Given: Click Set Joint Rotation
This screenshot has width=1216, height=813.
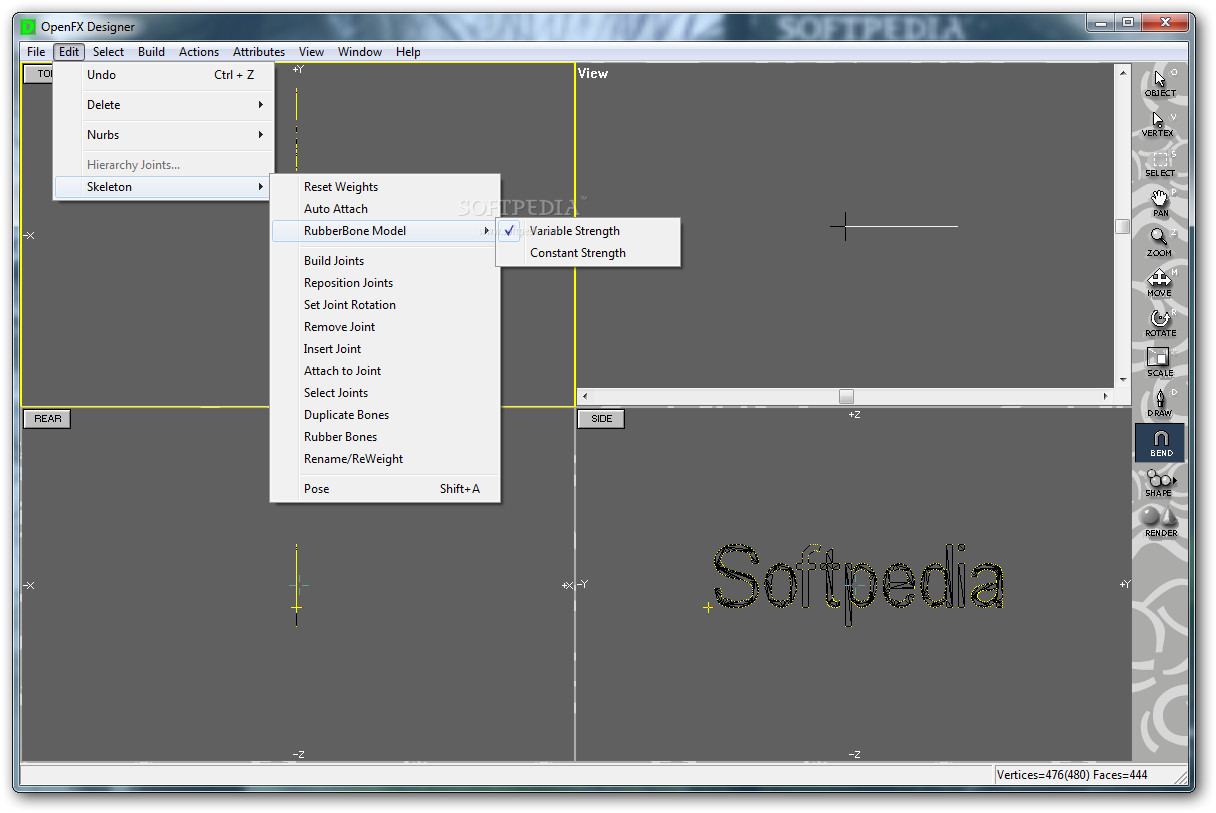Looking at the screenshot, I should pyautogui.click(x=385, y=305).
